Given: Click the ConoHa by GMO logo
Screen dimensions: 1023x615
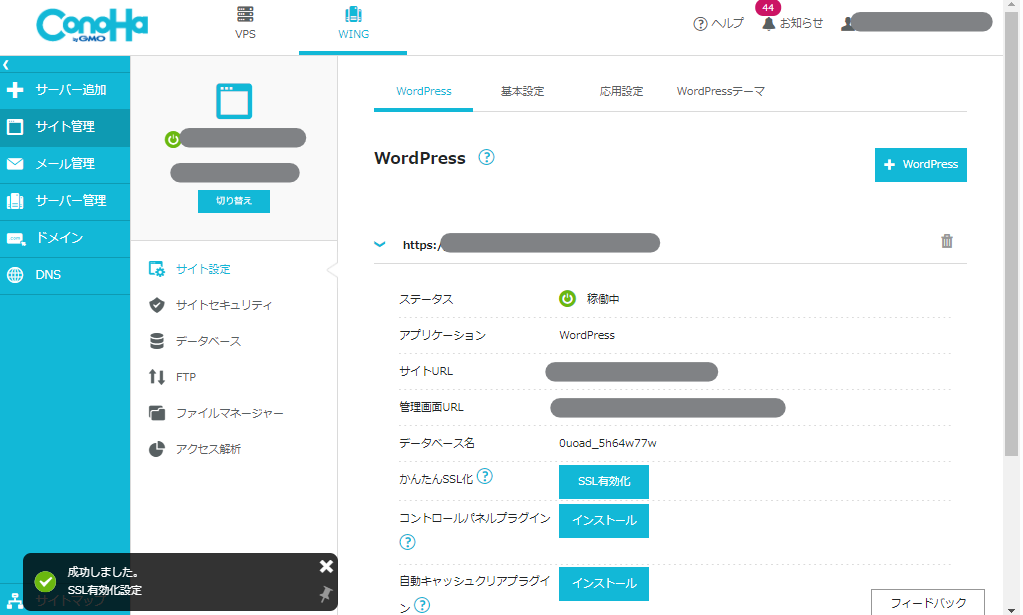Looking at the screenshot, I should (x=92, y=26).
